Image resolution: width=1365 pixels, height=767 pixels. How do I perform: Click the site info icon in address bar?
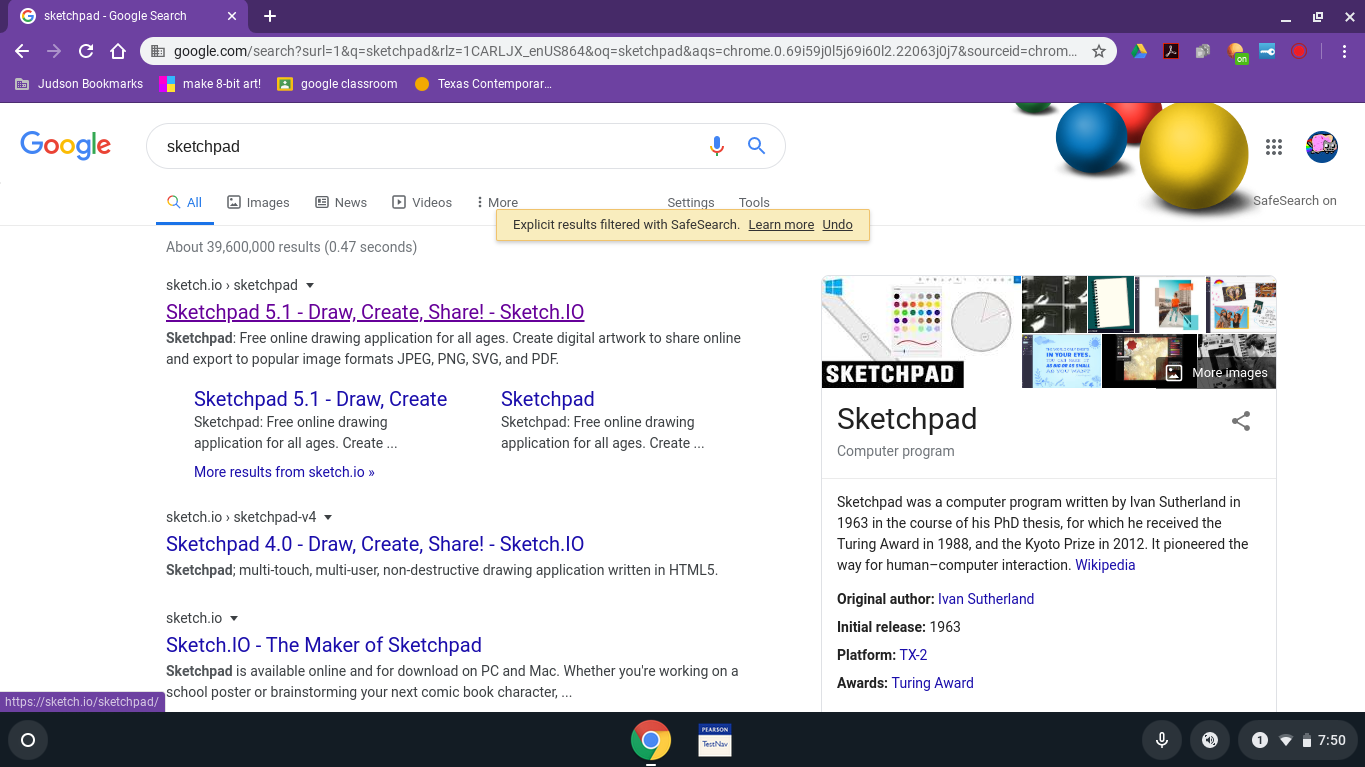point(157,51)
